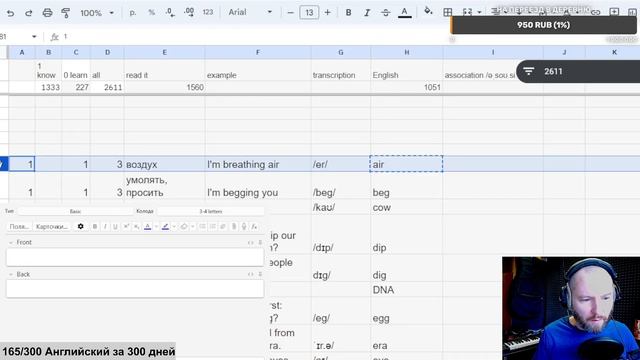Apply the percent number format
The height and width of the screenshot is (360, 640).
tap(151, 13)
